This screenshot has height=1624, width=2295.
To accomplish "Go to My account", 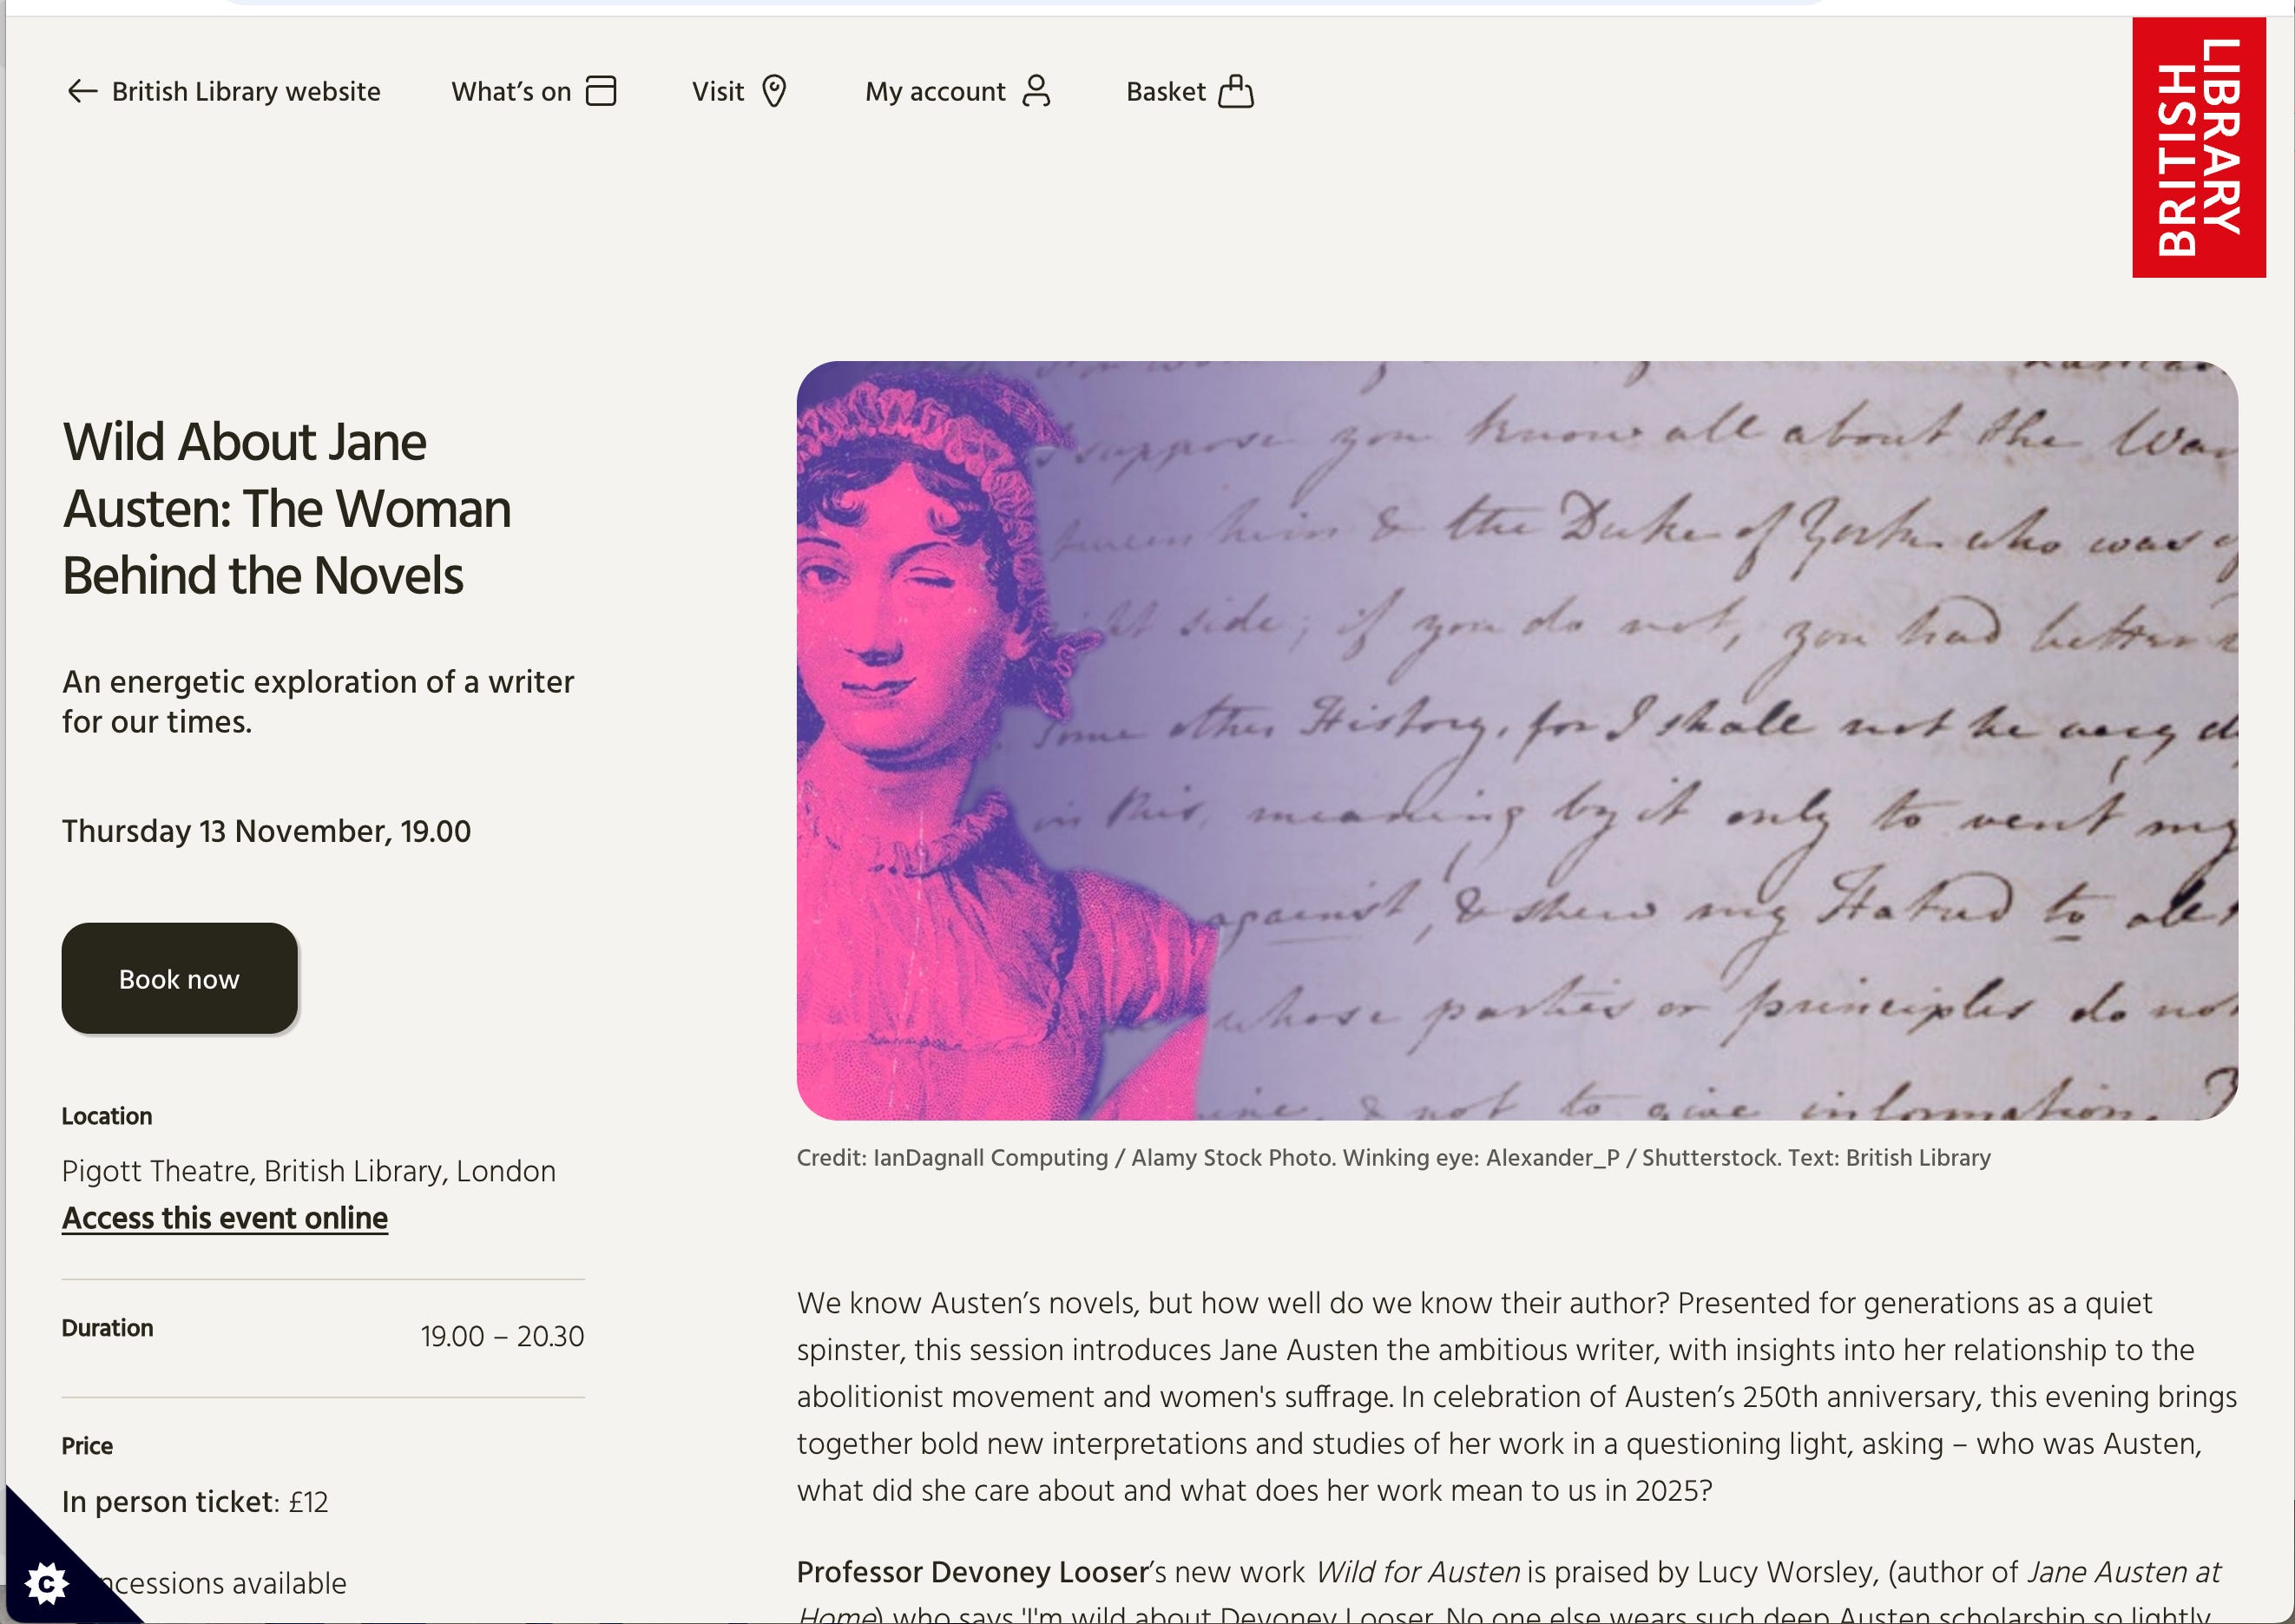I will [x=935, y=92].
